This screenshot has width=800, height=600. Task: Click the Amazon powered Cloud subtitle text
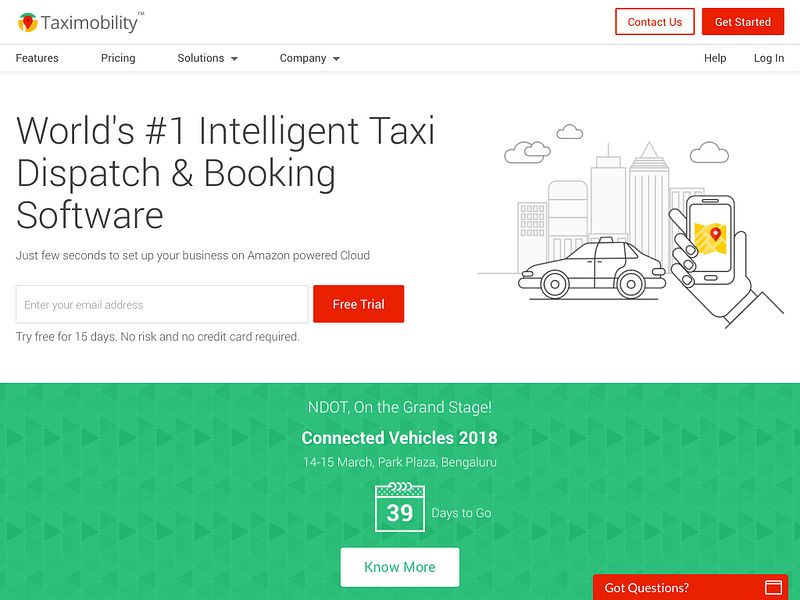pyautogui.click(x=193, y=255)
